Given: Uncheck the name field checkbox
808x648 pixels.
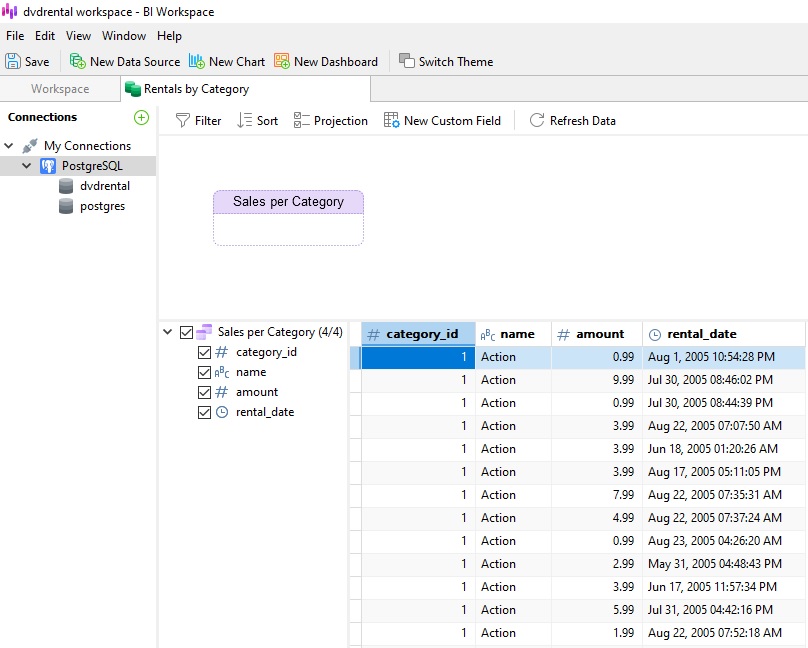Looking at the screenshot, I should tap(205, 372).
